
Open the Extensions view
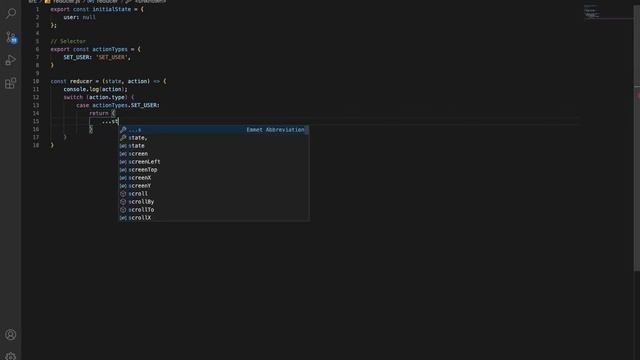click(x=11, y=83)
